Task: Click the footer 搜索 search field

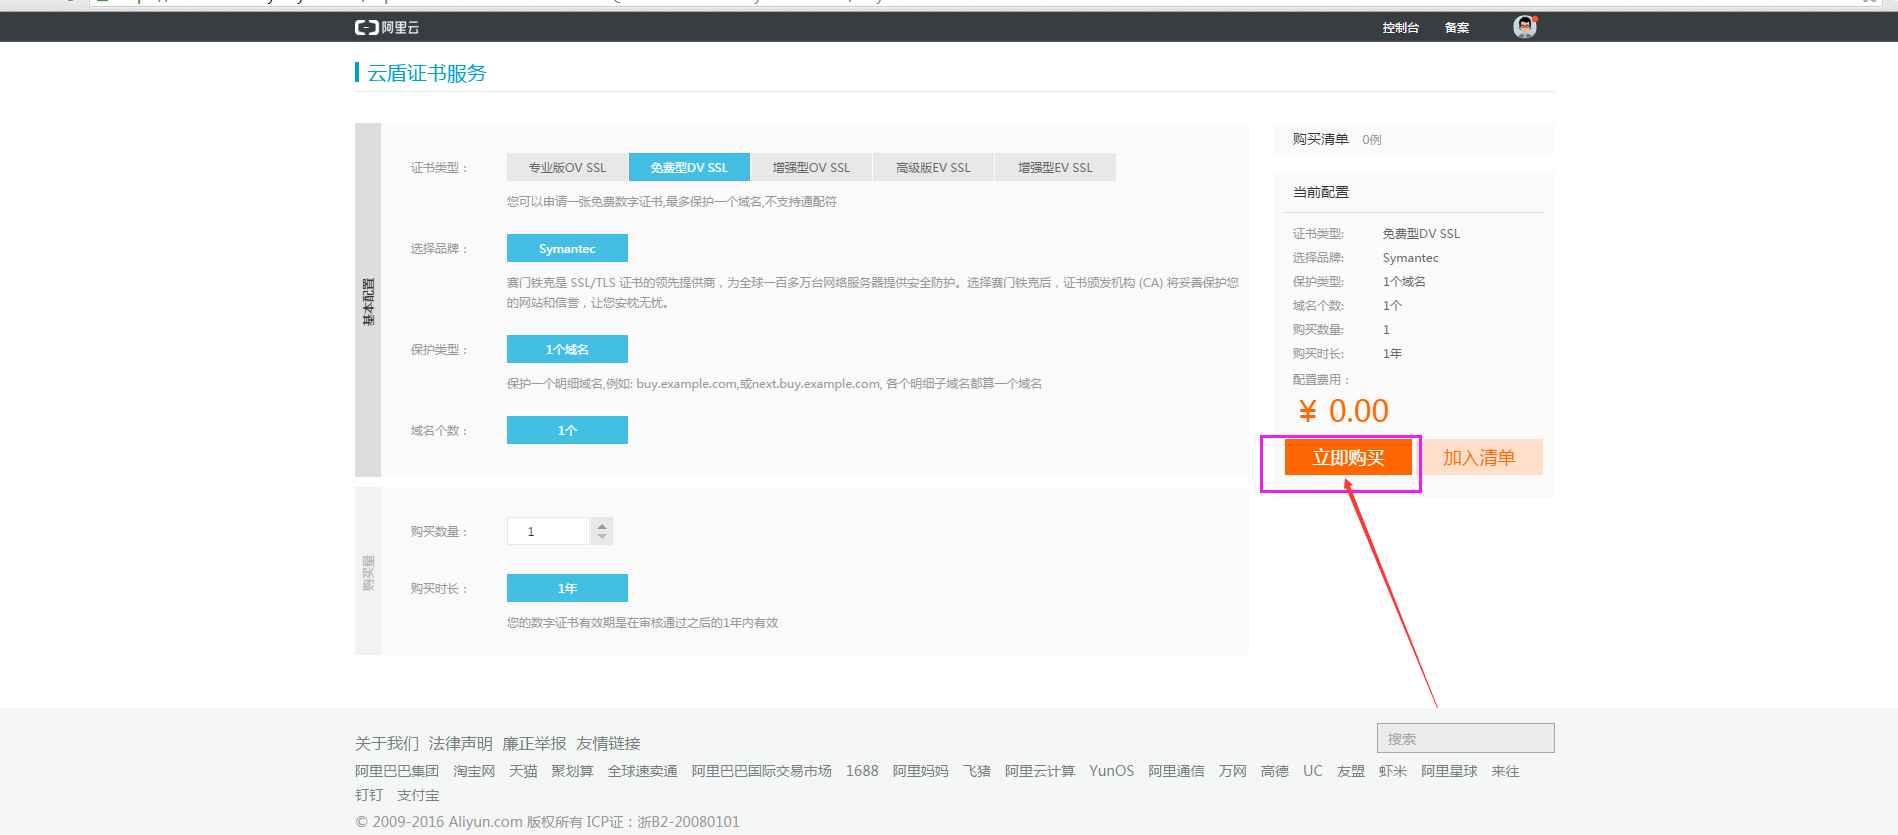Action: tap(1465, 738)
